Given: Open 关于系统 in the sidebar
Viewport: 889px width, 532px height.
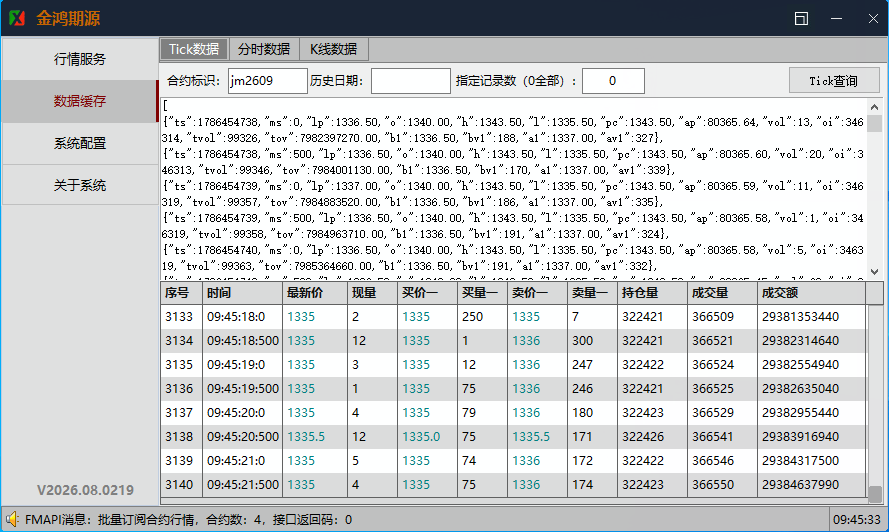Looking at the screenshot, I should 80,185.
